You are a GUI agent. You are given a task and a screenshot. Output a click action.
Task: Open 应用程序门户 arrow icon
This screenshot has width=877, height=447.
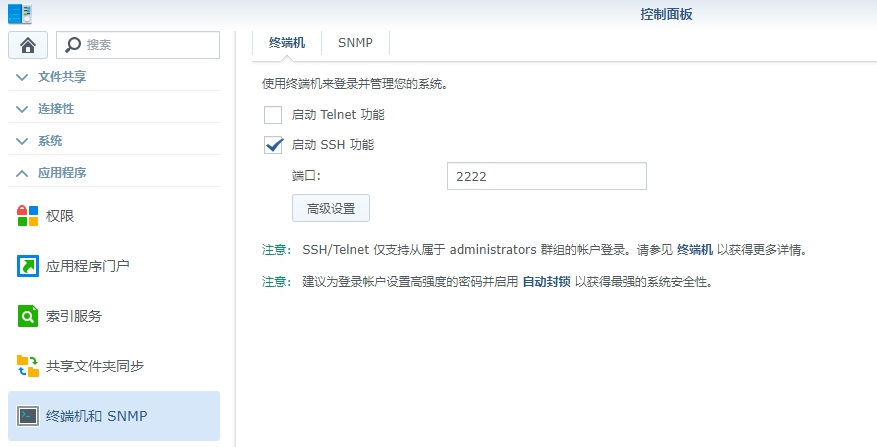(28, 266)
